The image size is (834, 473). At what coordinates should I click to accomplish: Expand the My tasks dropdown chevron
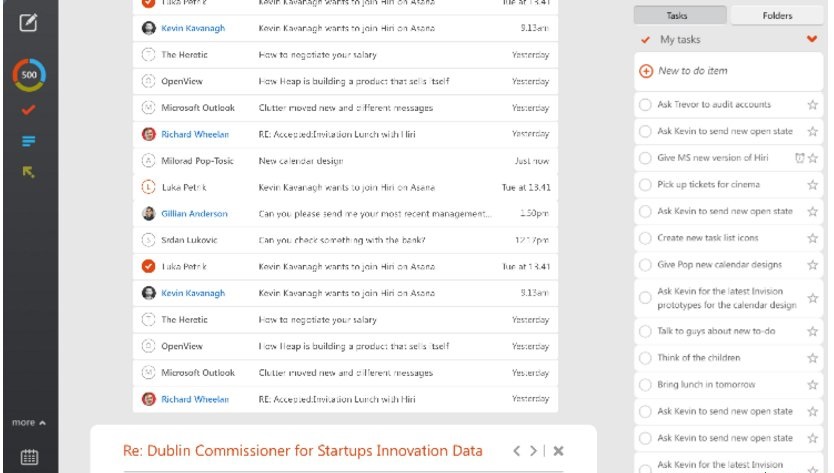pos(812,39)
